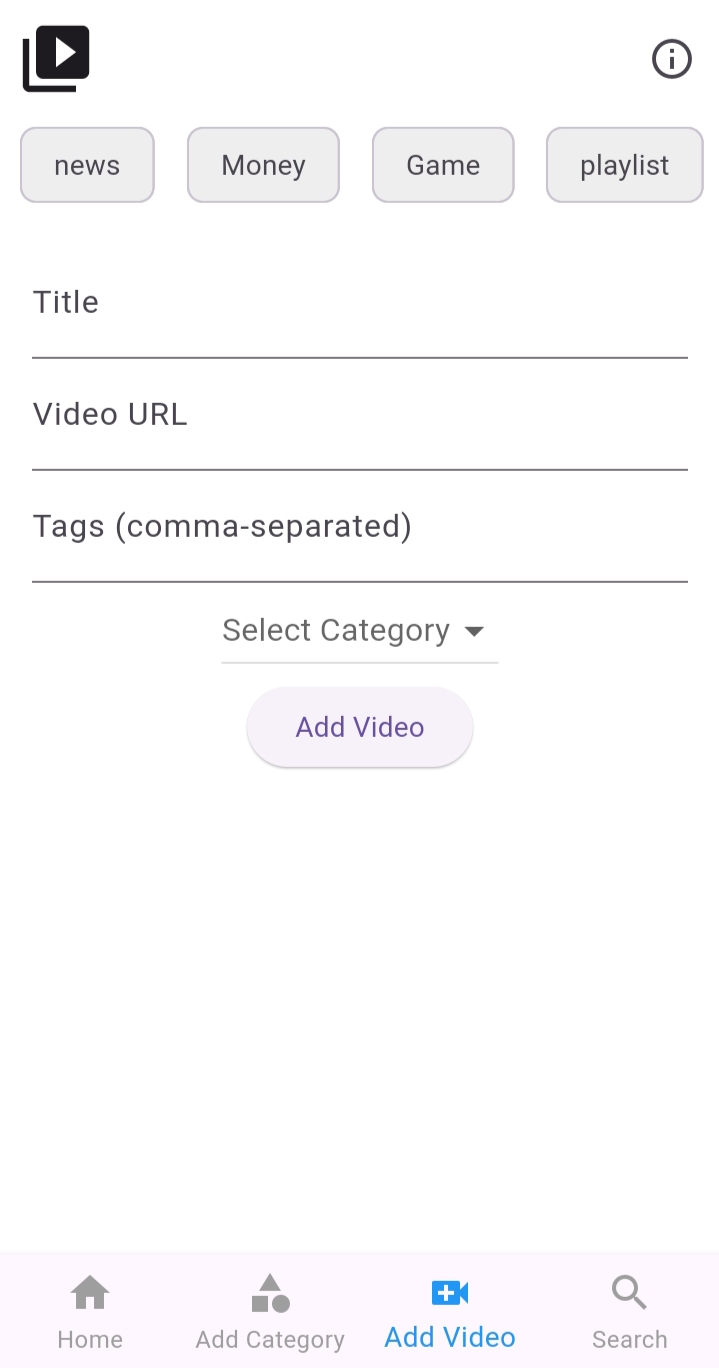Select the playlist chip

(x=624, y=165)
